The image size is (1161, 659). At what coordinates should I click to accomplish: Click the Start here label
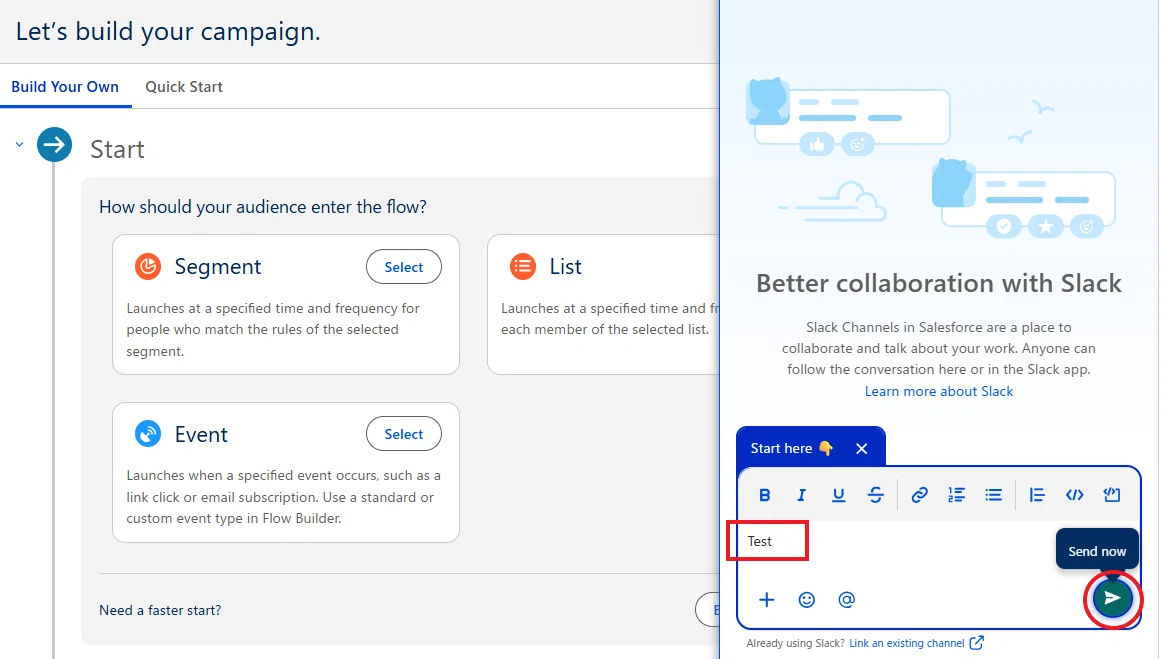pos(781,449)
